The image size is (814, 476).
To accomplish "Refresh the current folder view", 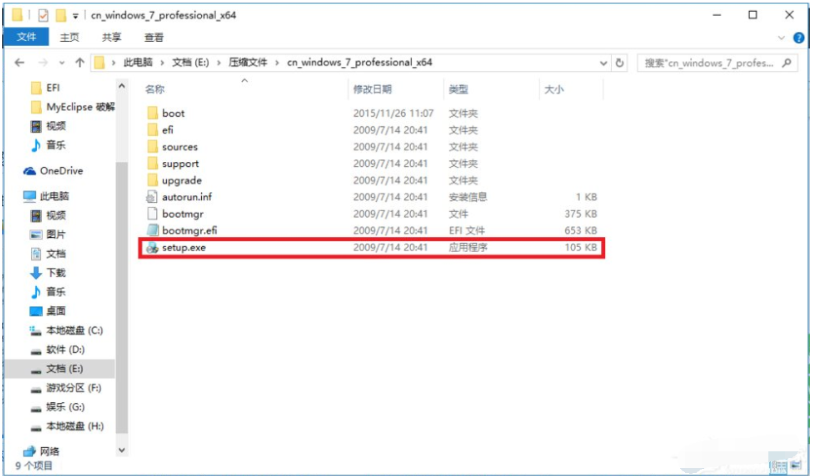I will tap(620, 63).
